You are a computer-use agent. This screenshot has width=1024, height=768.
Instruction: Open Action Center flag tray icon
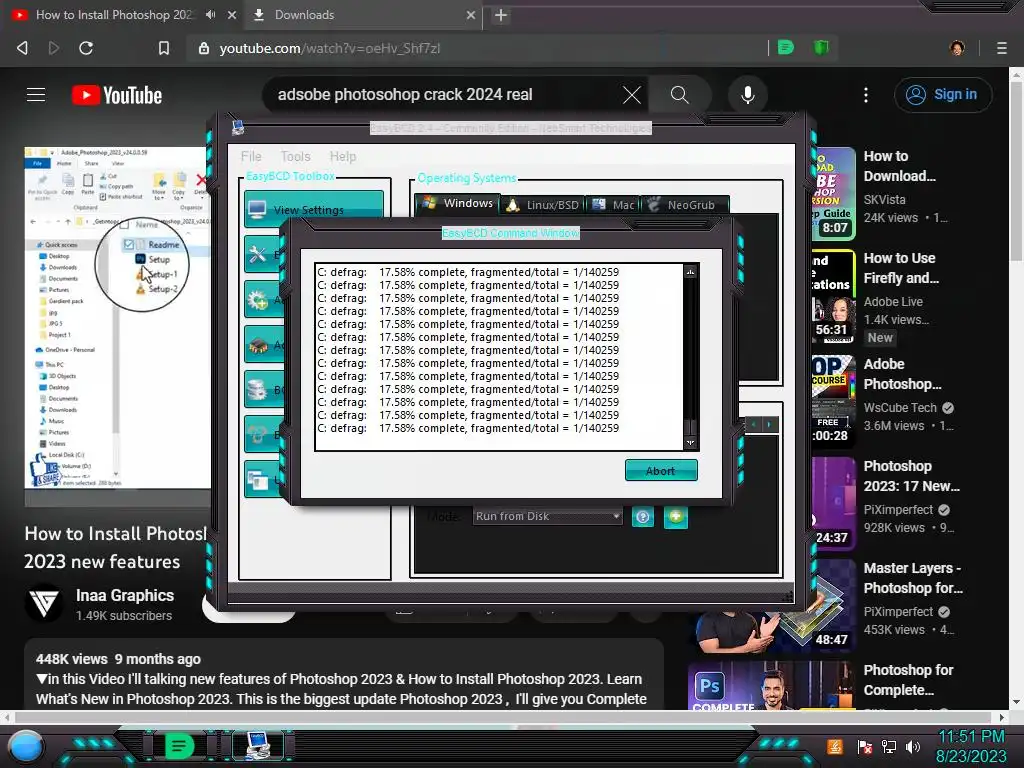[x=865, y=746]
